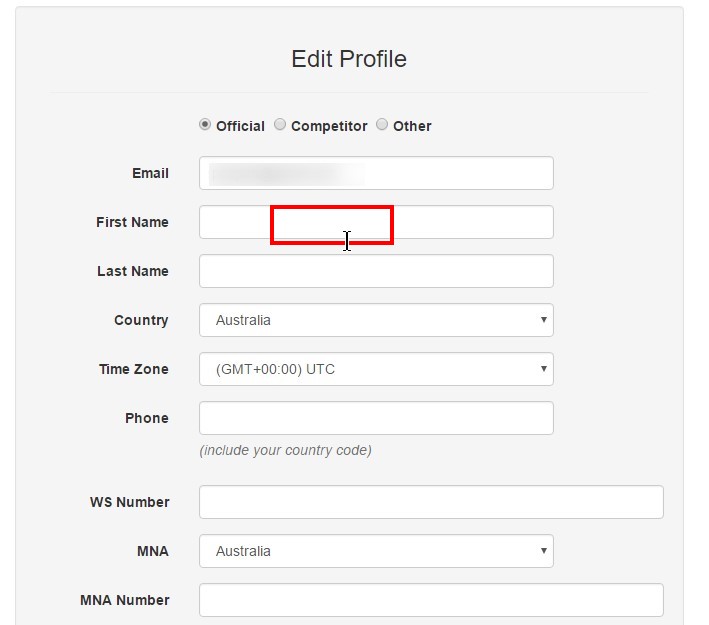This screenshot has height=625, width=709.
Task: Open the MNA dropdown list
Action: click(376, 551)
